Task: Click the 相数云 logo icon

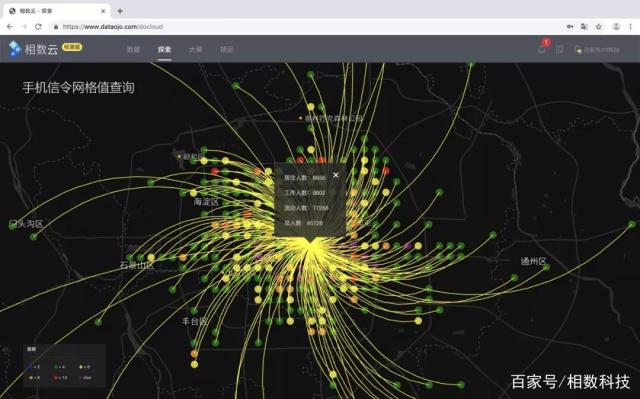Action: tap(15, 49)
